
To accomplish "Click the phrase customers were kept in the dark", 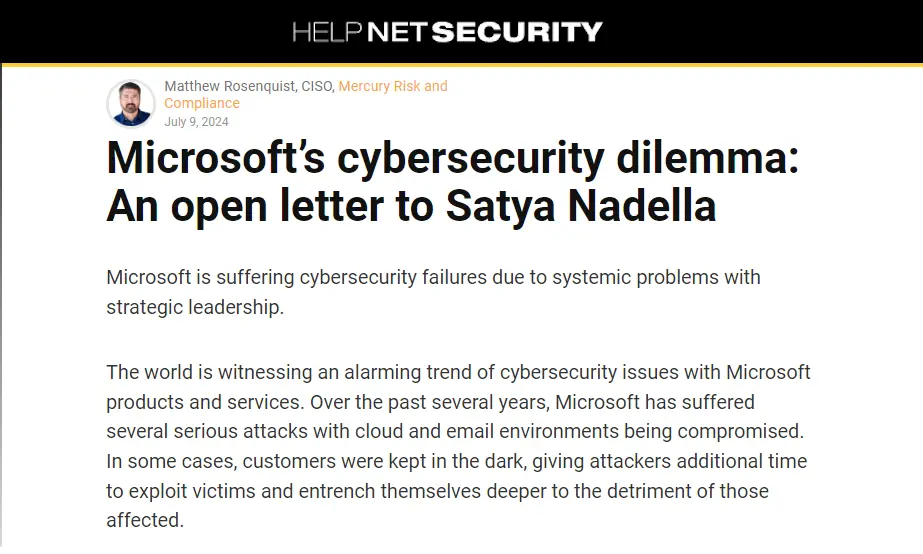I will click(383, 462).
